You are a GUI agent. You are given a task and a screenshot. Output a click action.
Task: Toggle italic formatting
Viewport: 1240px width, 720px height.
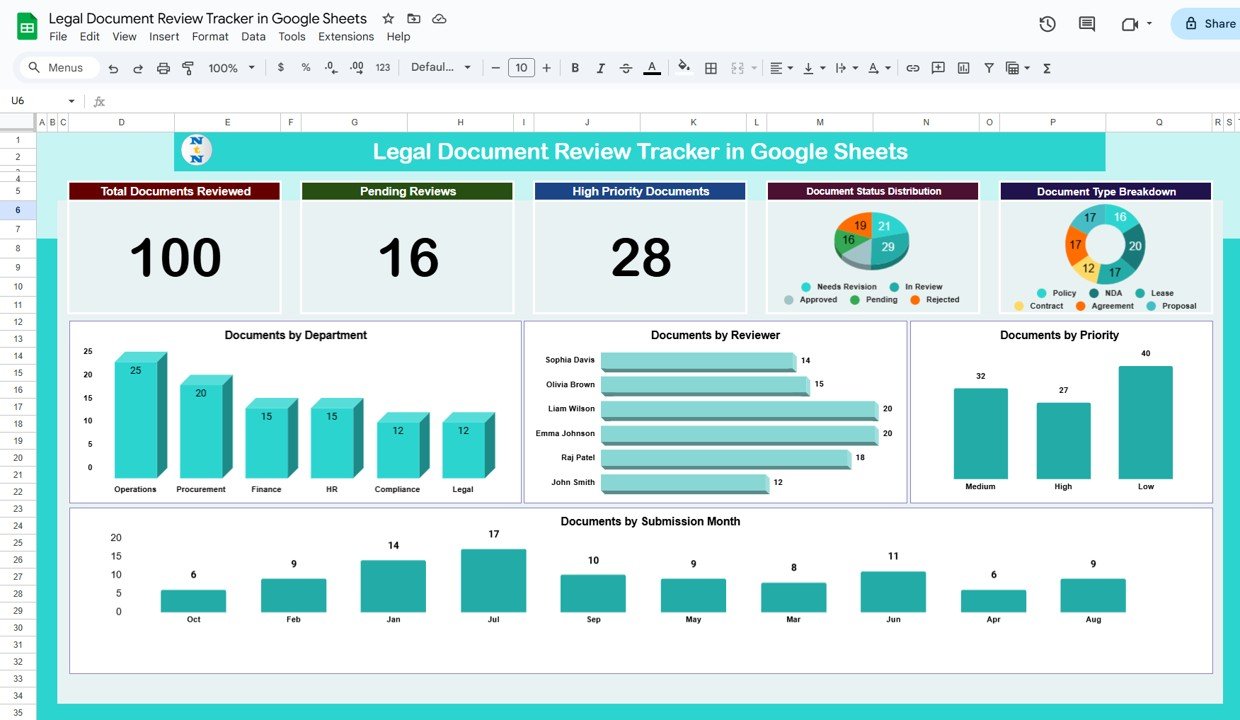[600, 68]
